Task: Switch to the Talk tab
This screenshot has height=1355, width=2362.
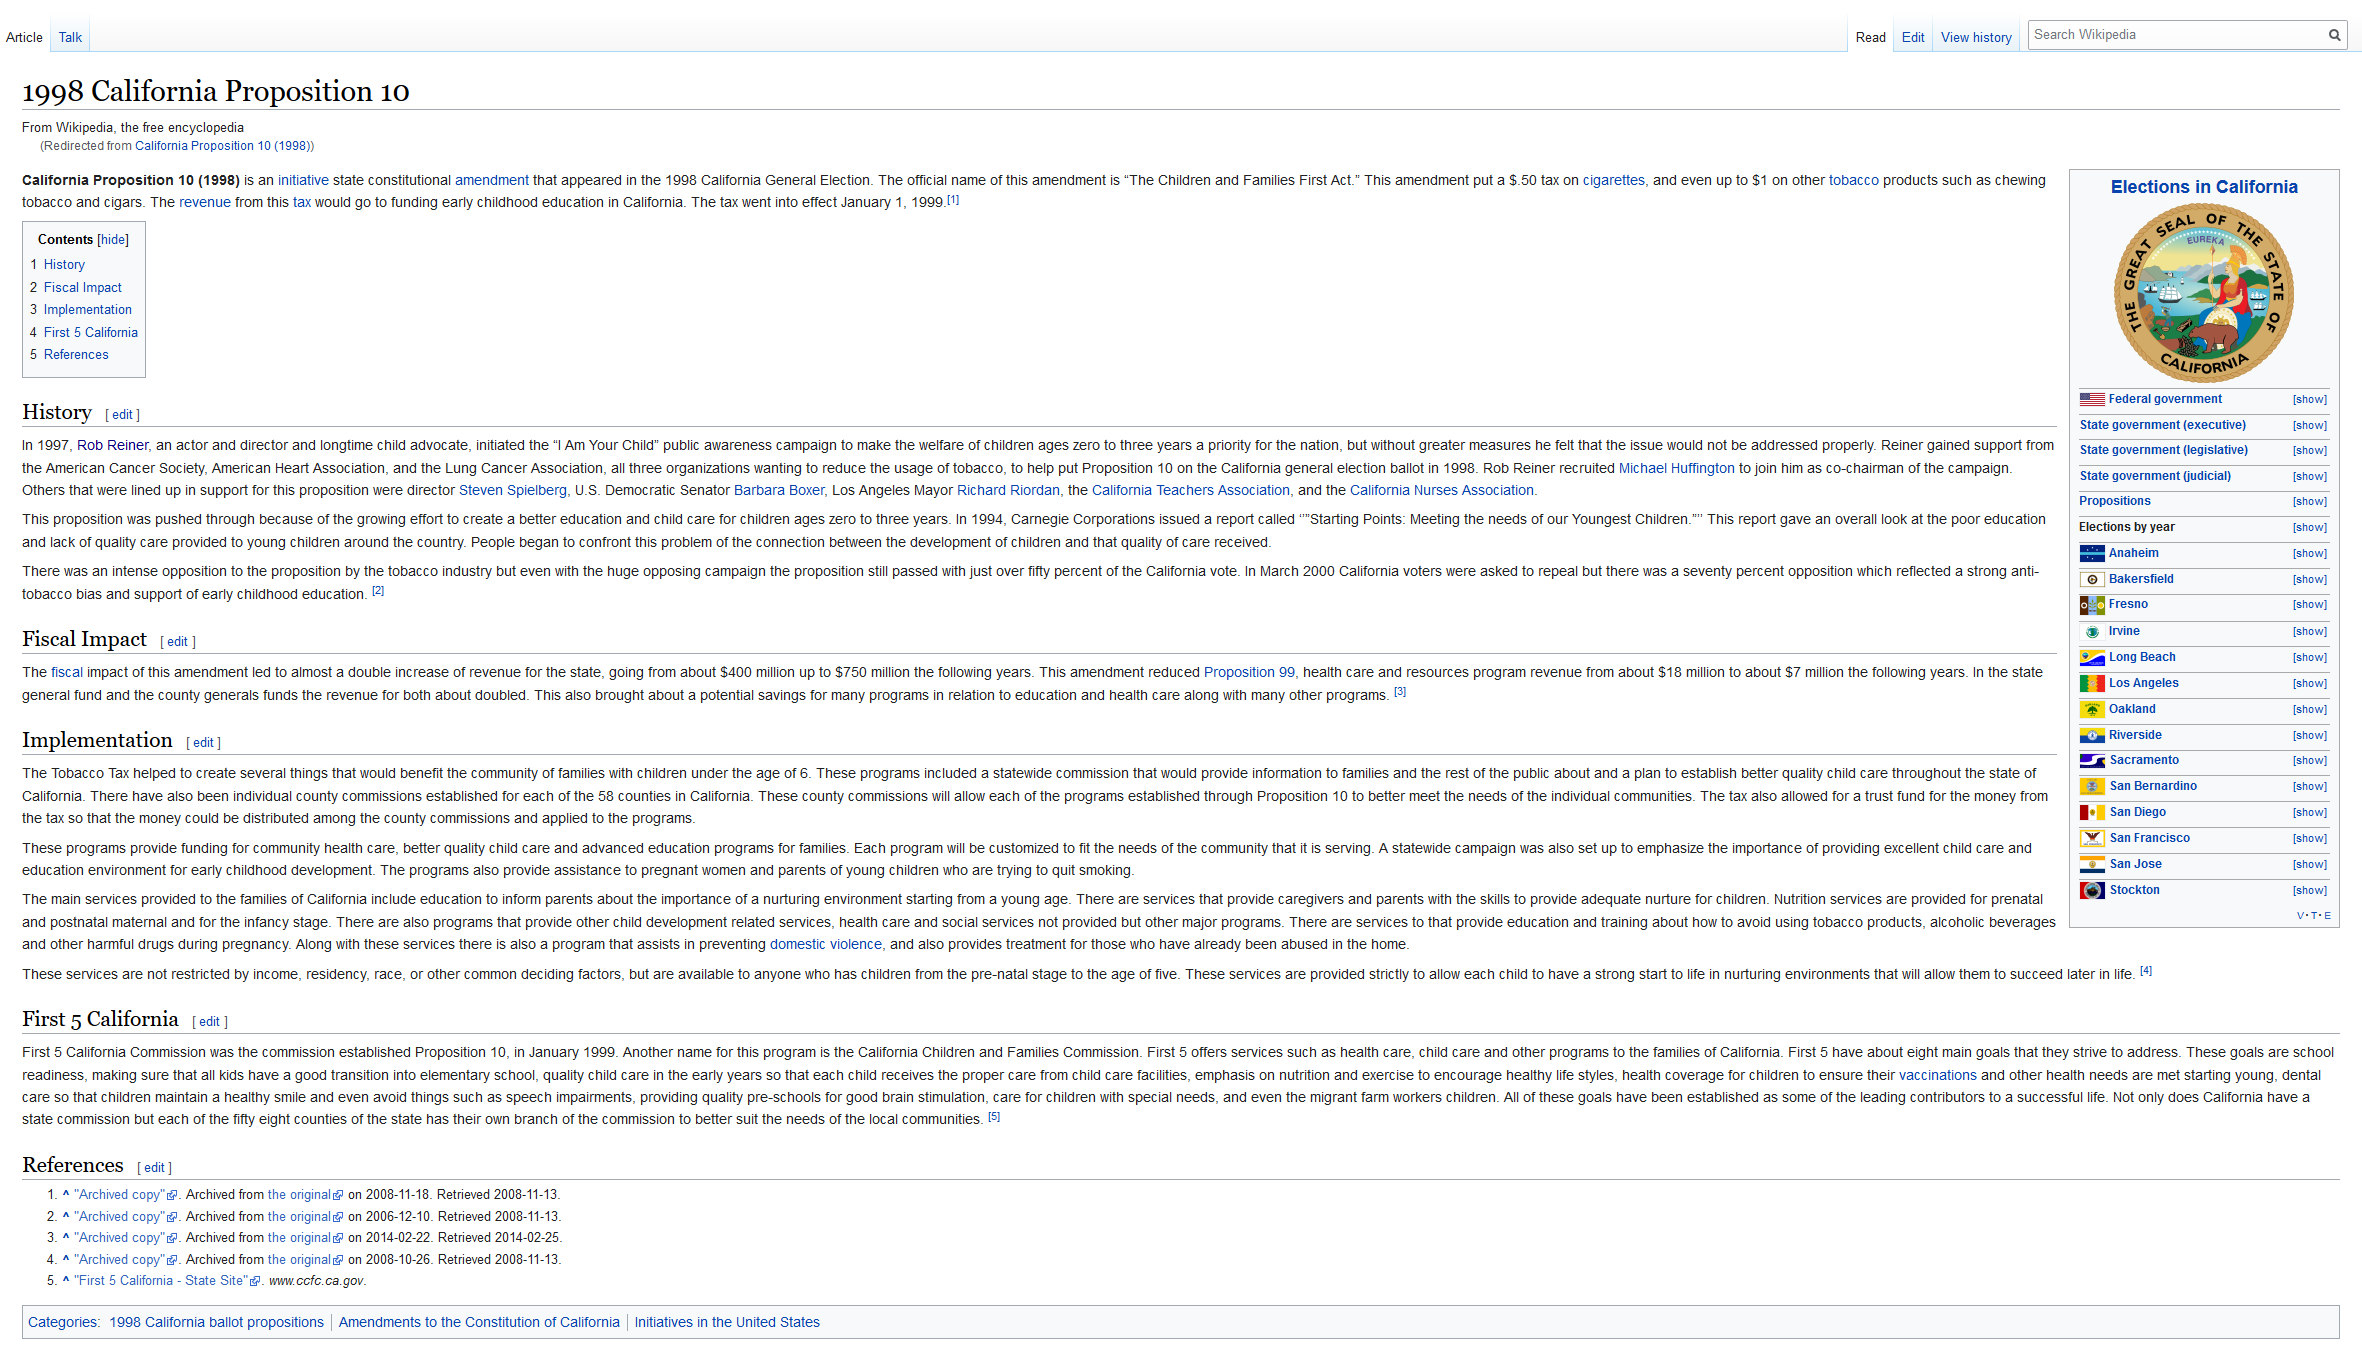Action: coord(70,38)
